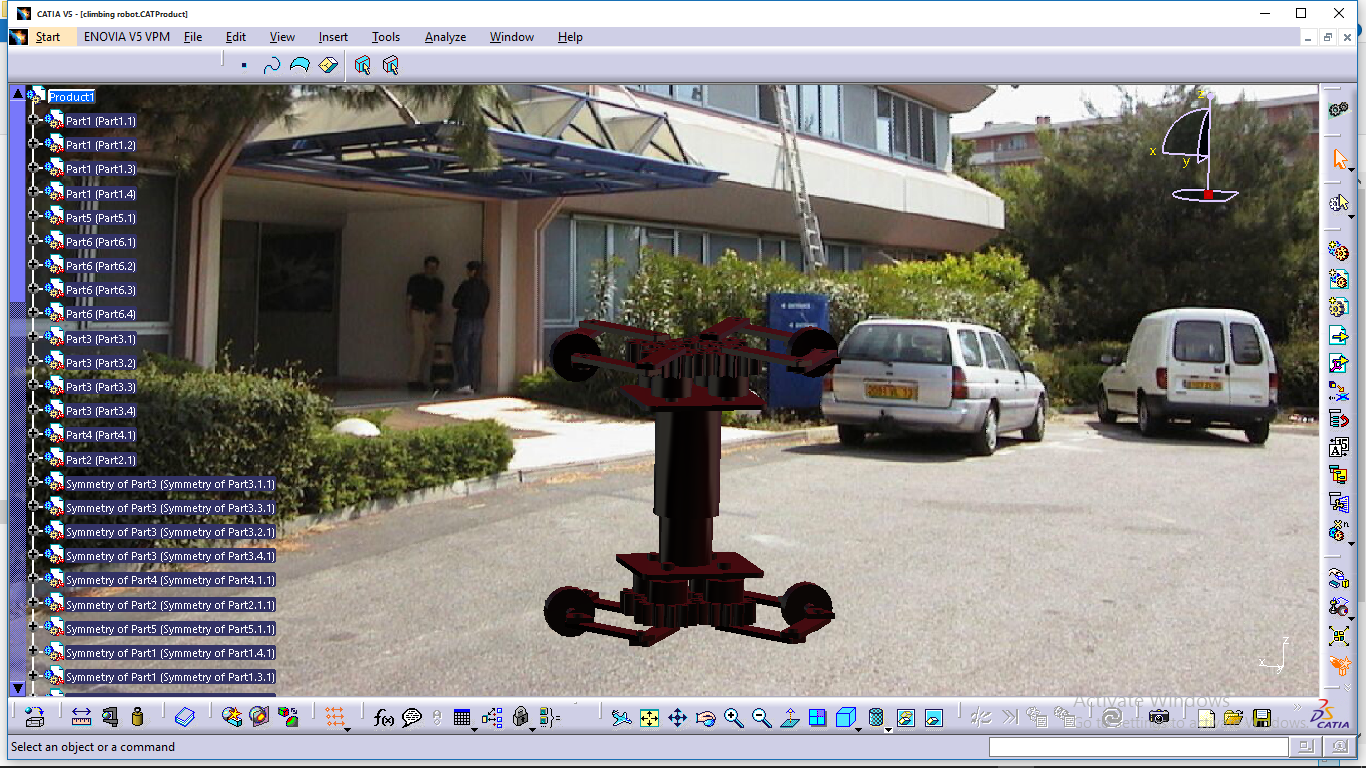Click the tree scroll-down arrow

17,688
